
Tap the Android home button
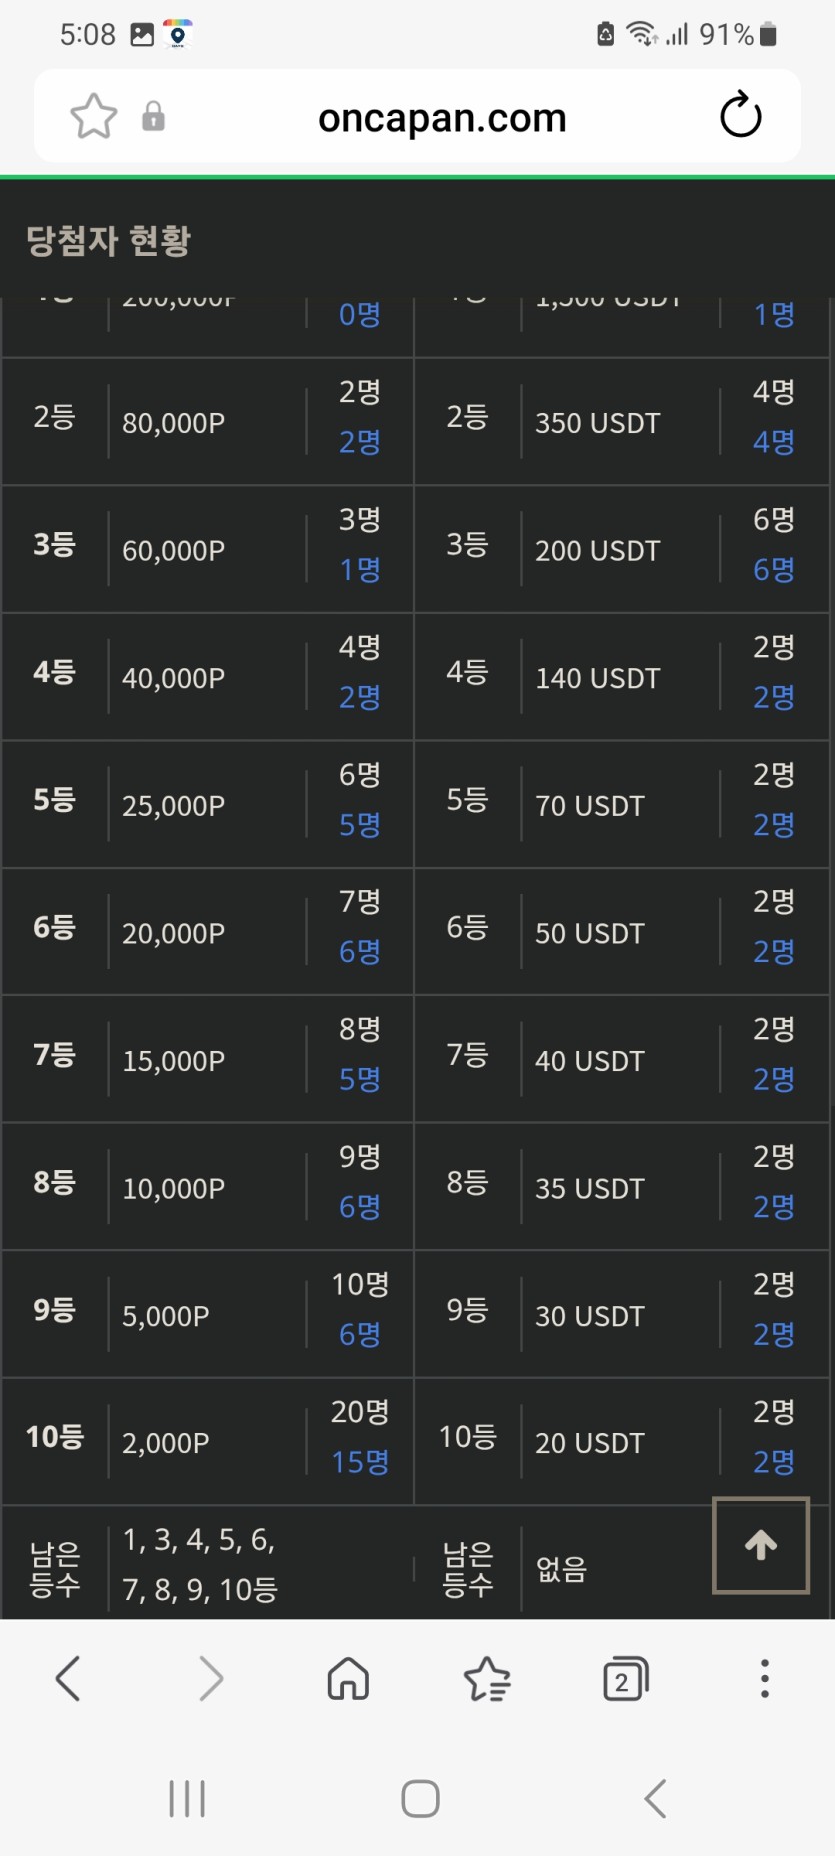pyautogui.click(x=420, y=1798)
